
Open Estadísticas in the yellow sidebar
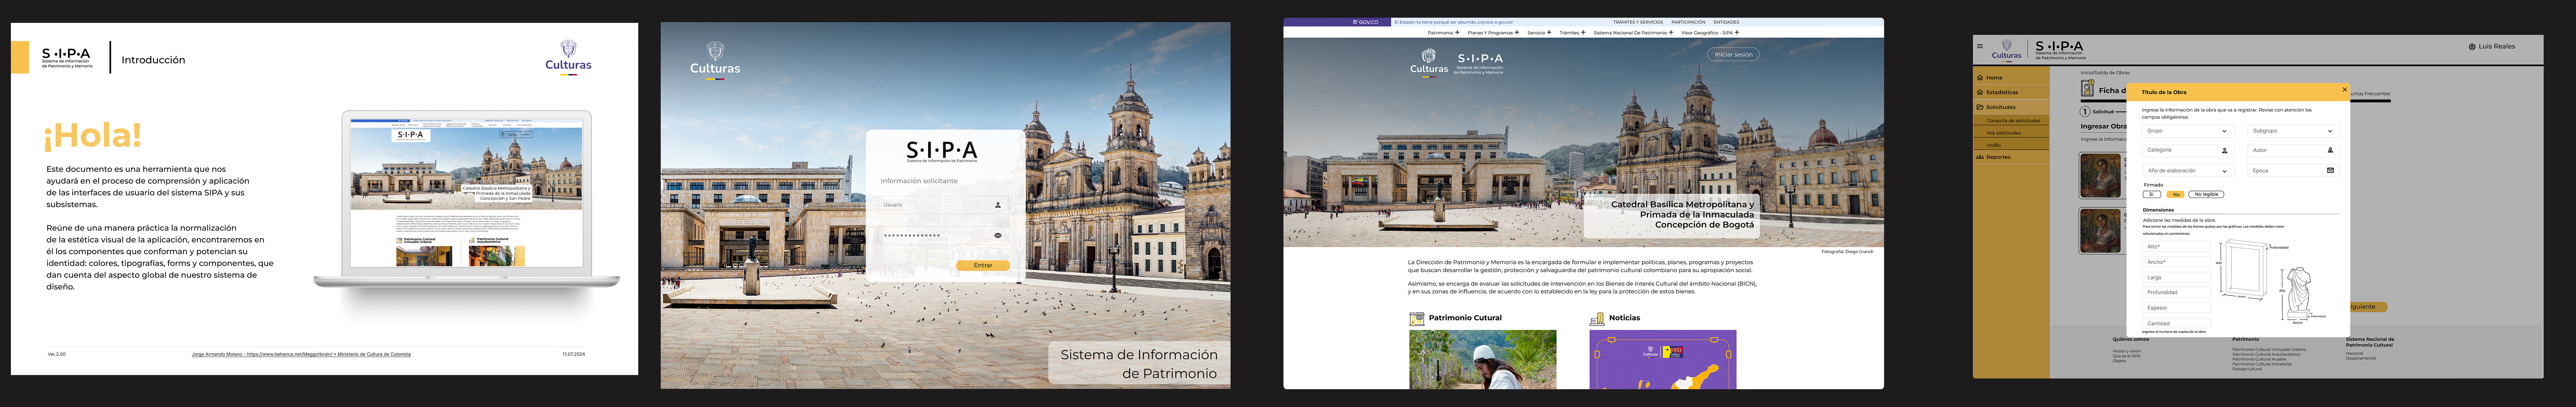(x=2011, y=92)
